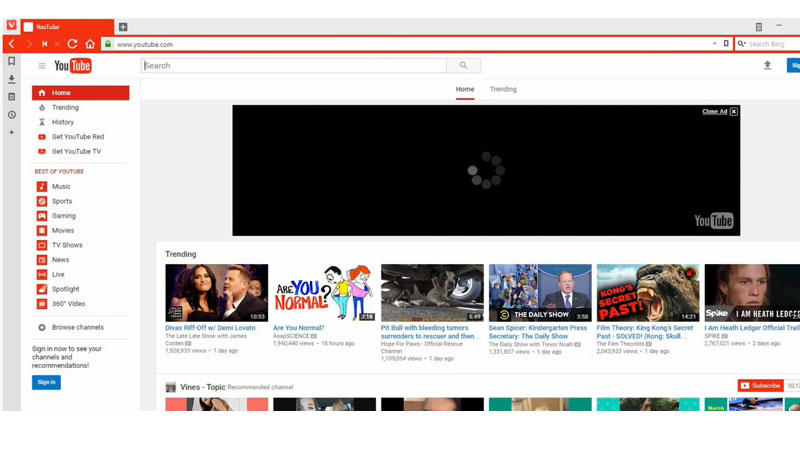Open Vivaldi notes panel
Viewport: 800px width, 450px height.
pyautogui.click(x=11, y=97)
